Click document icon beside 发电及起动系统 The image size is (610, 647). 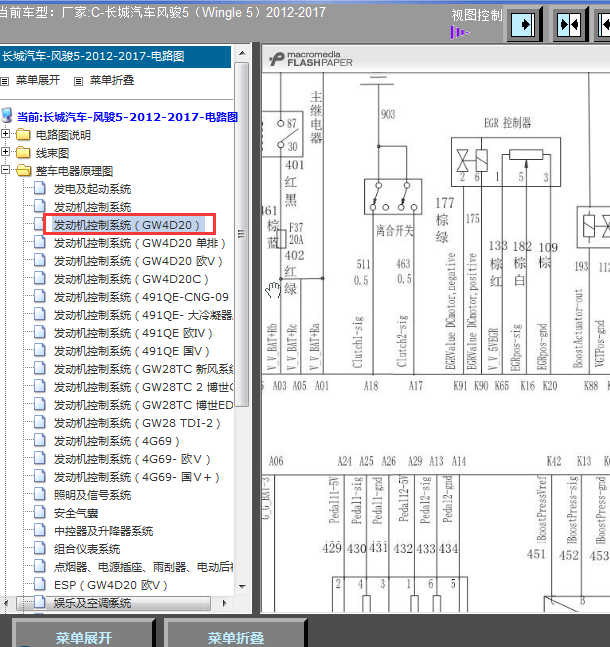click(x=40, y=188)
